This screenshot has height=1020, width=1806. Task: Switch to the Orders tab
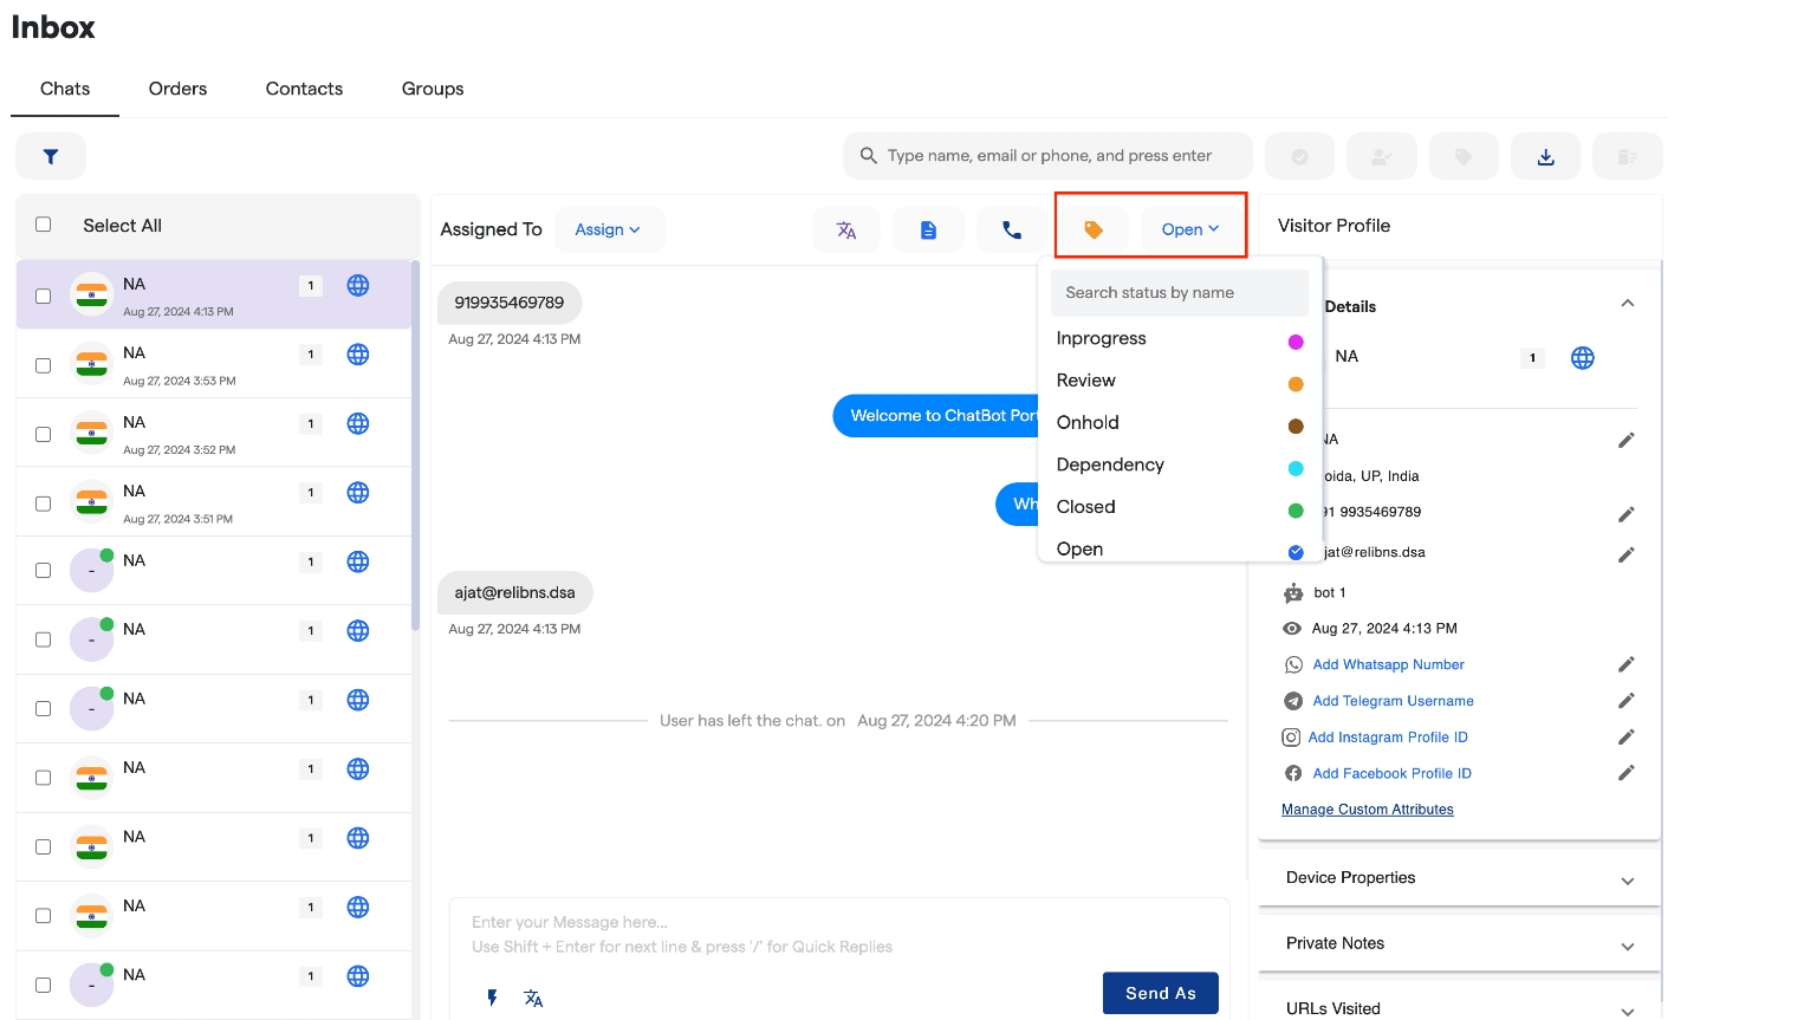178,89
